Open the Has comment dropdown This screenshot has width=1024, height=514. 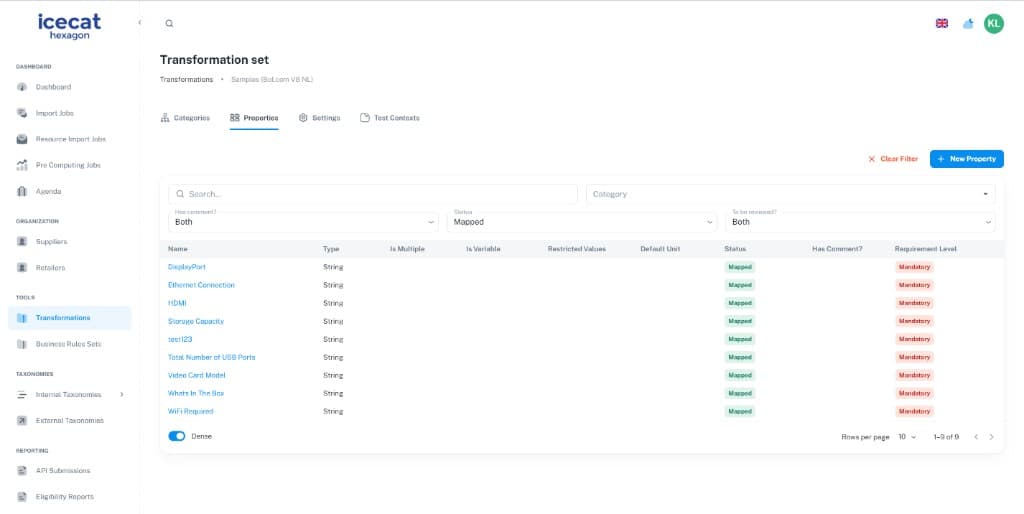tap(303, 222)
